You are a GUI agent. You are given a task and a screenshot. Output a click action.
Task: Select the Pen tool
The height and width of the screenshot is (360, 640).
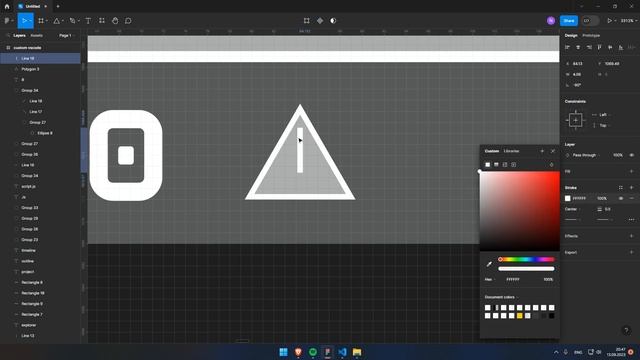[72, 20]
